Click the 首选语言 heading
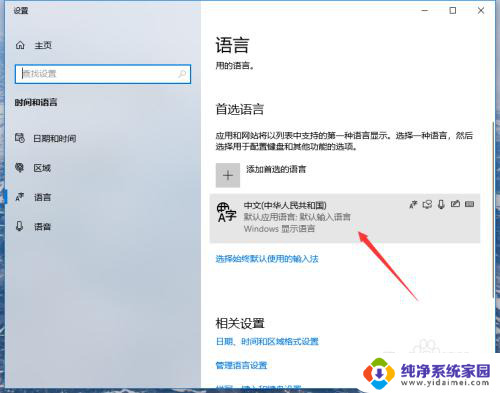 click(240, 109)
